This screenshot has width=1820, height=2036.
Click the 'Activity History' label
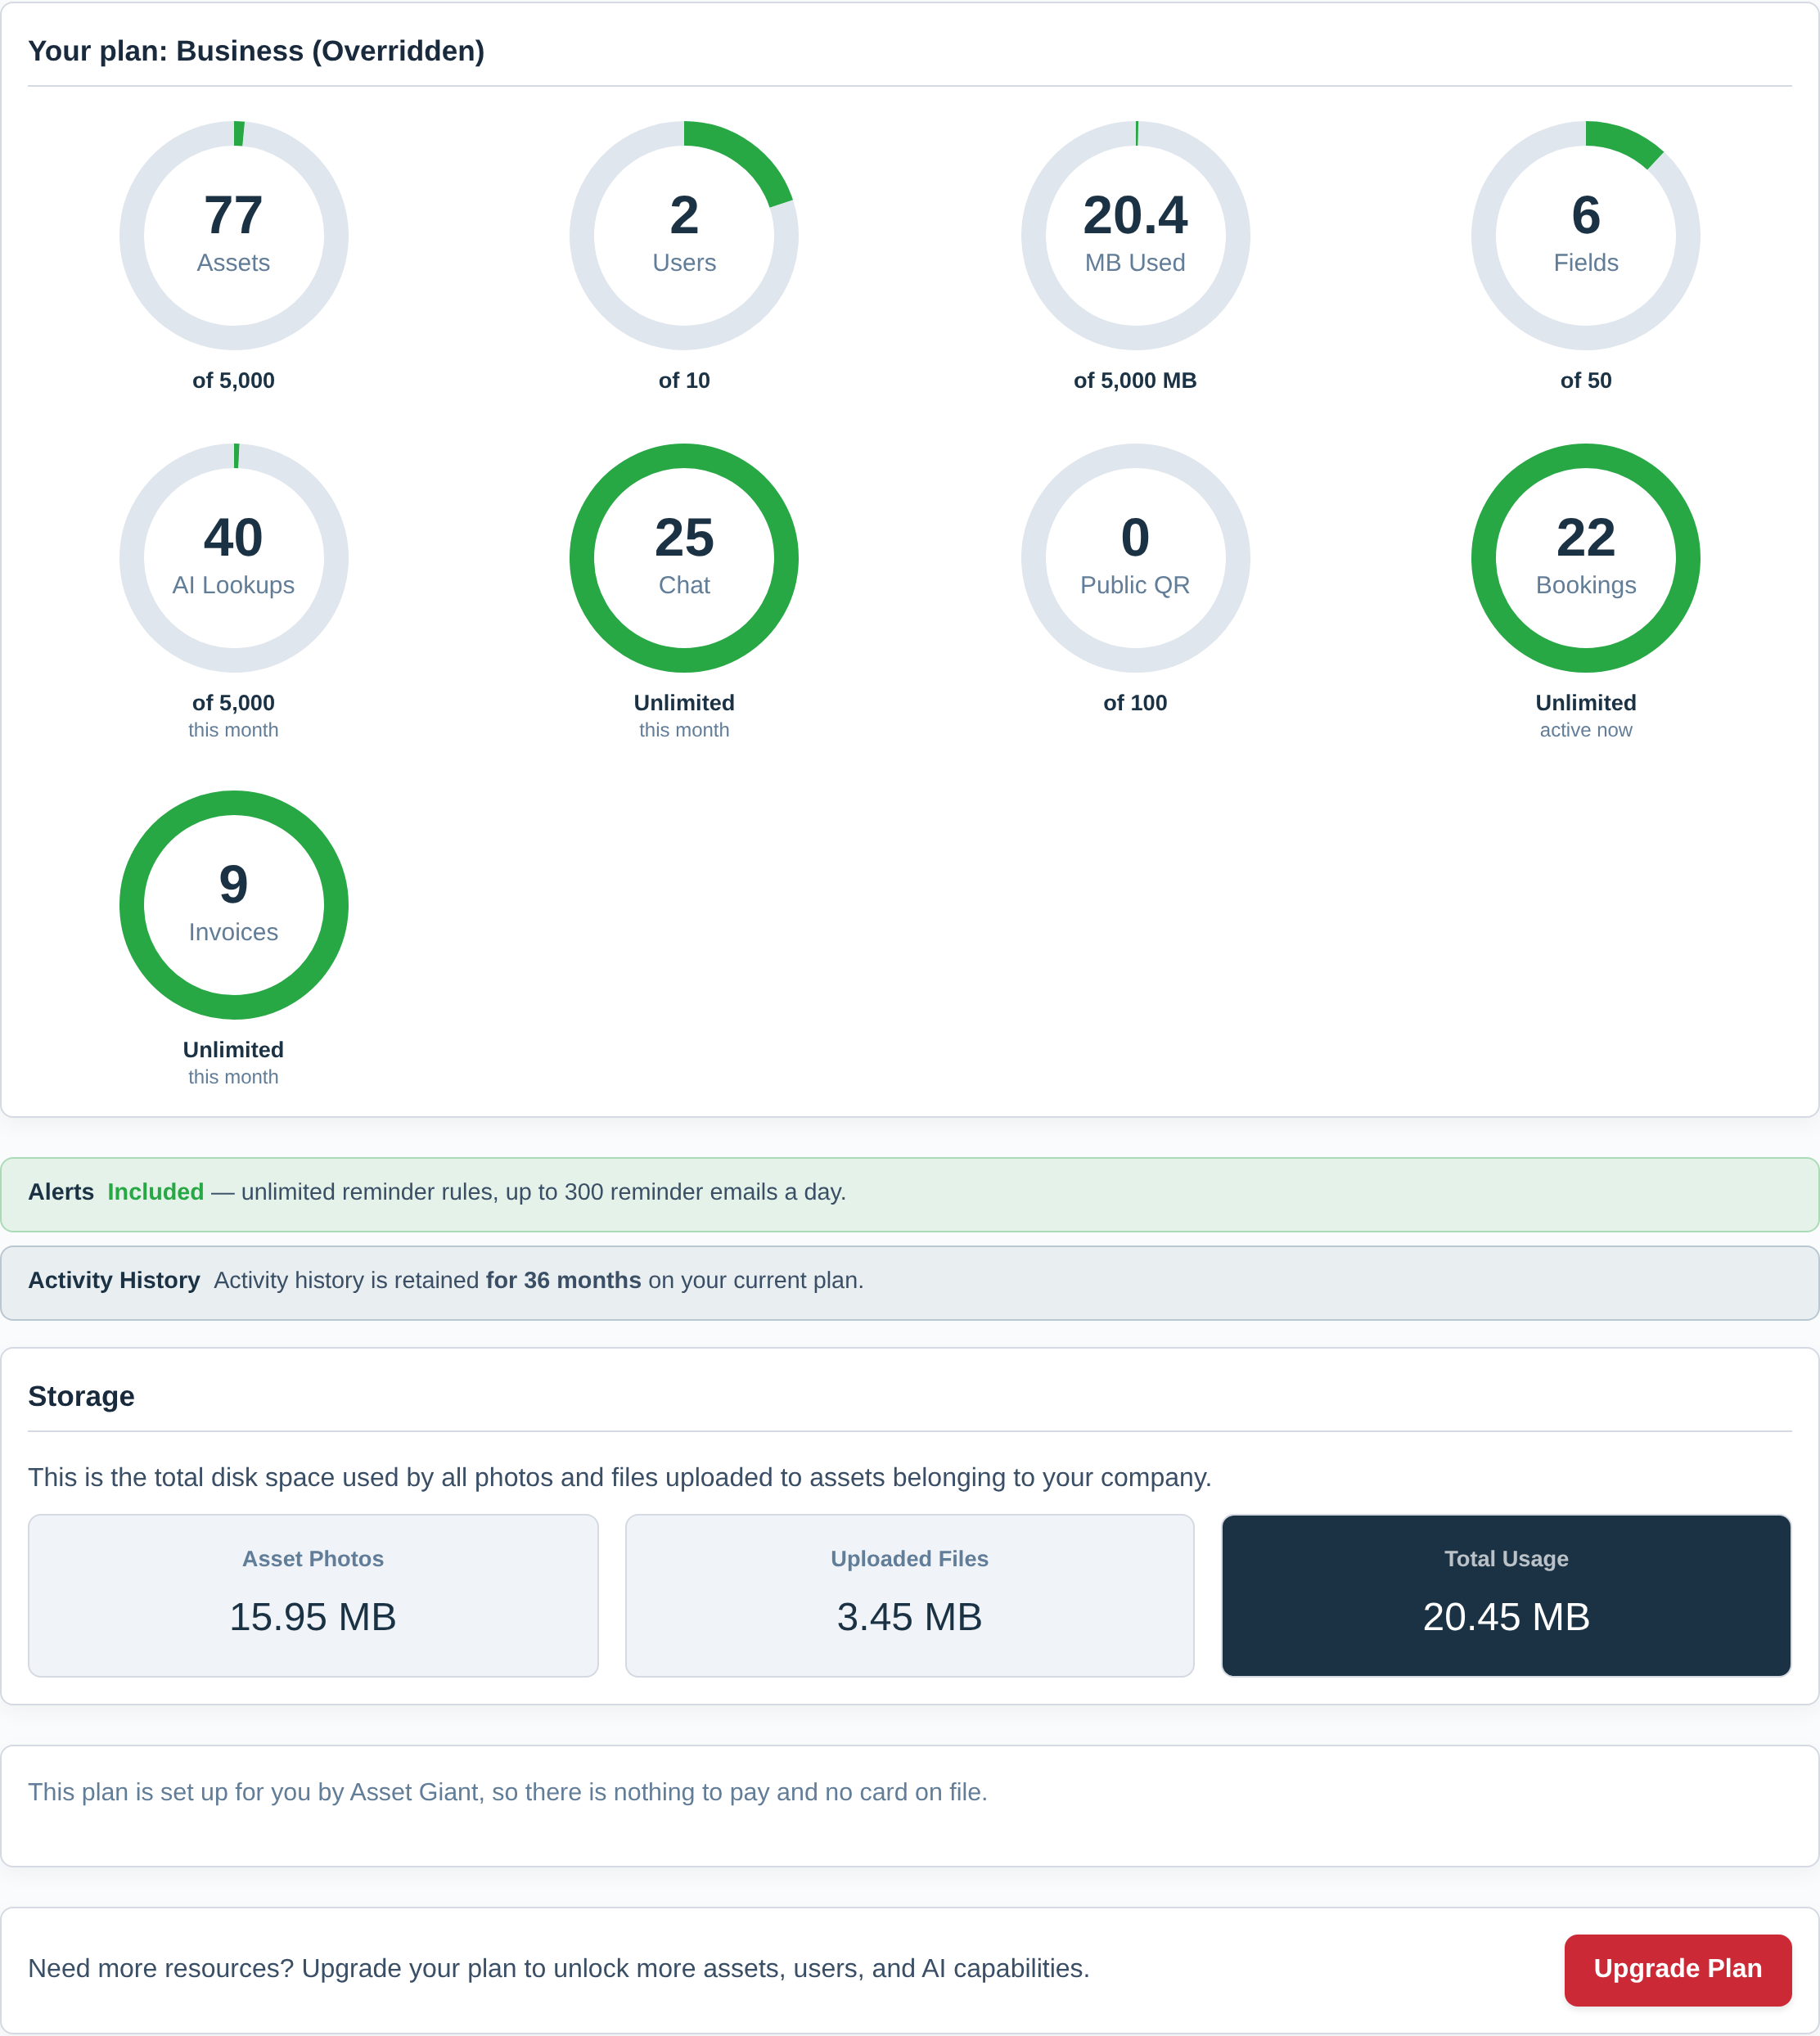(x=114, y=1280)
